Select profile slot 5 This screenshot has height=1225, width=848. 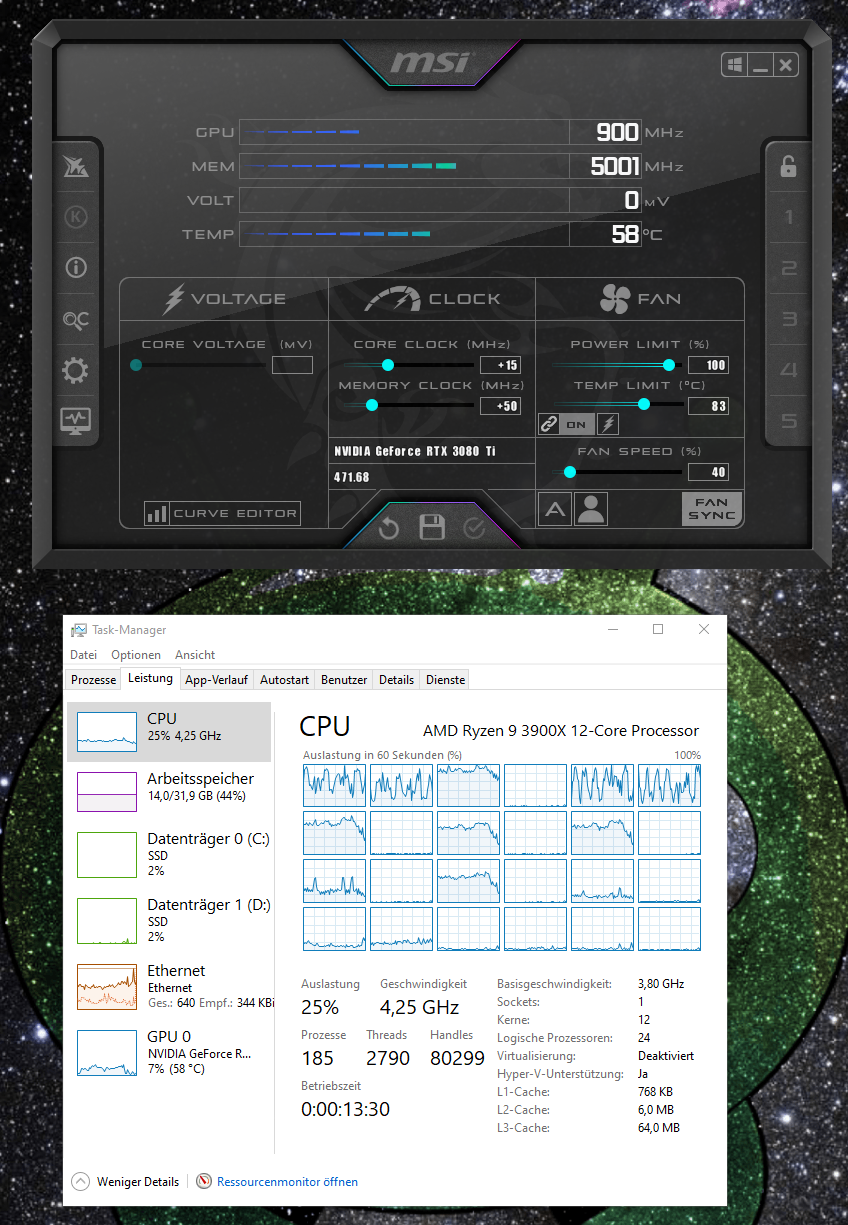(789, 421)
